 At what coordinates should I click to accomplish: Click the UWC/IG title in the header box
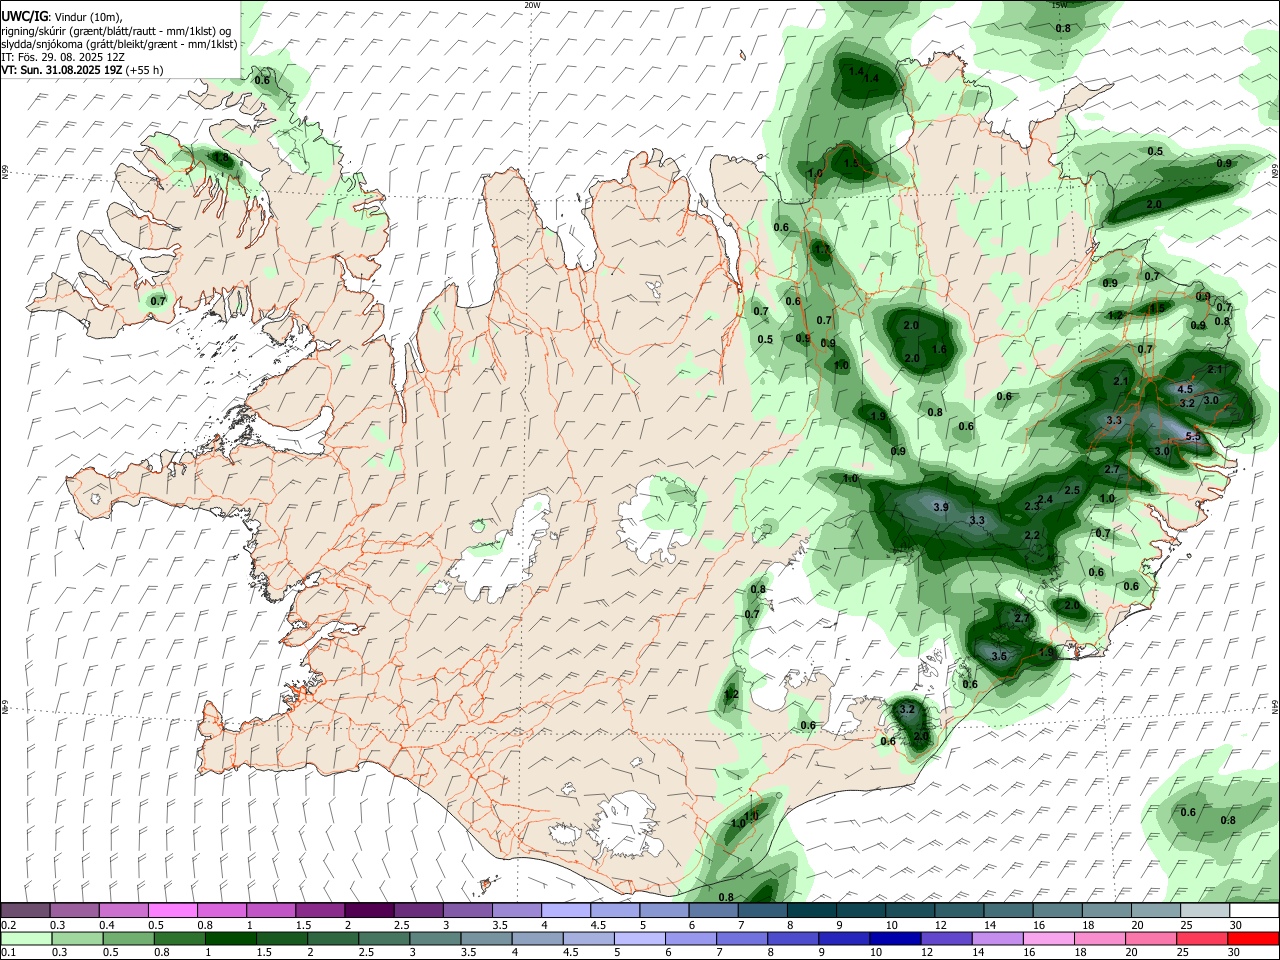25,17
